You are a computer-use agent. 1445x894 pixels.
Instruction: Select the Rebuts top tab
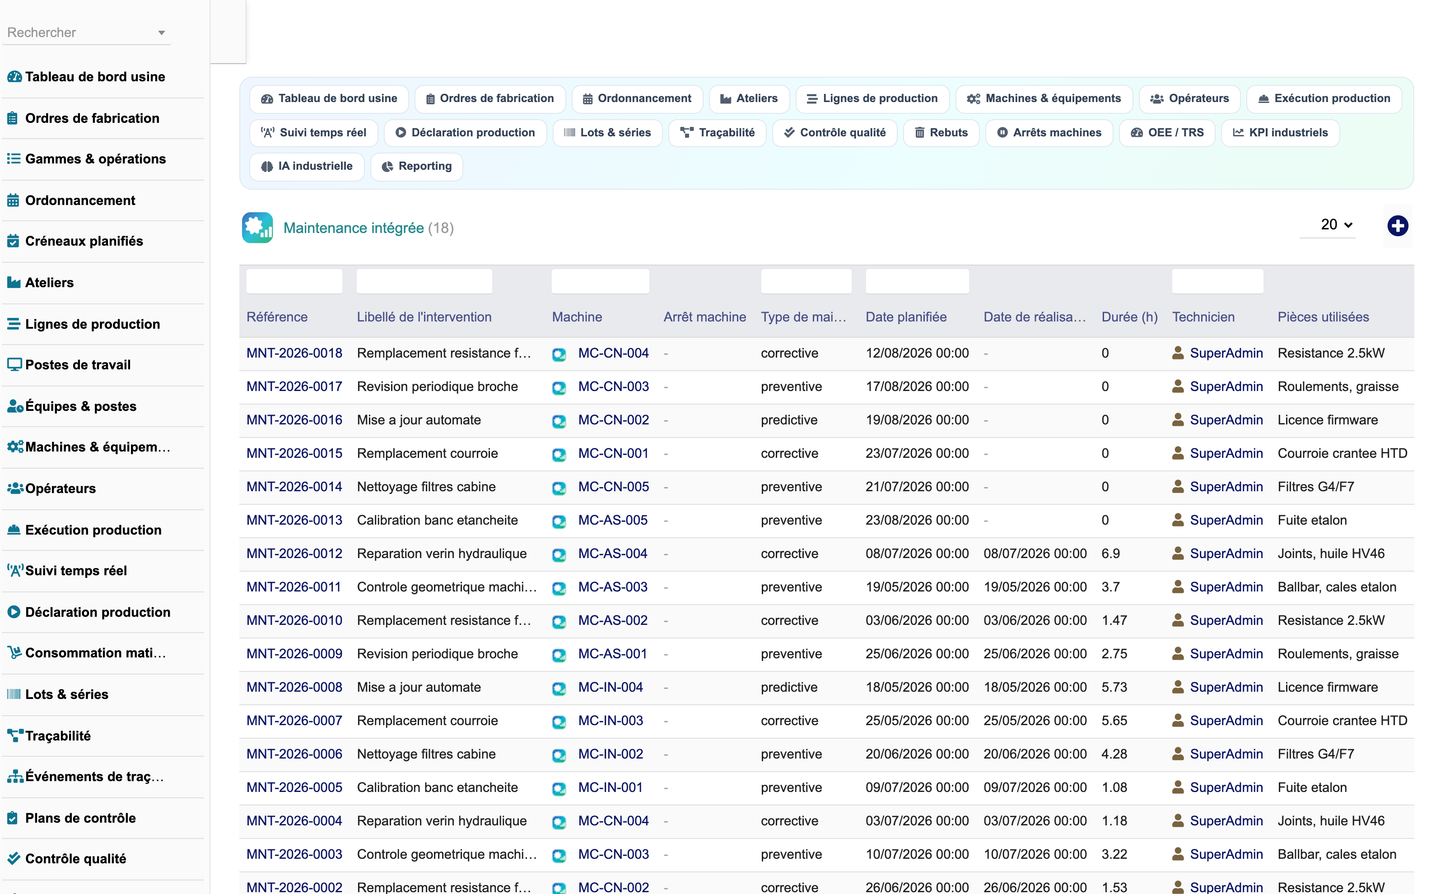[941, 133]
